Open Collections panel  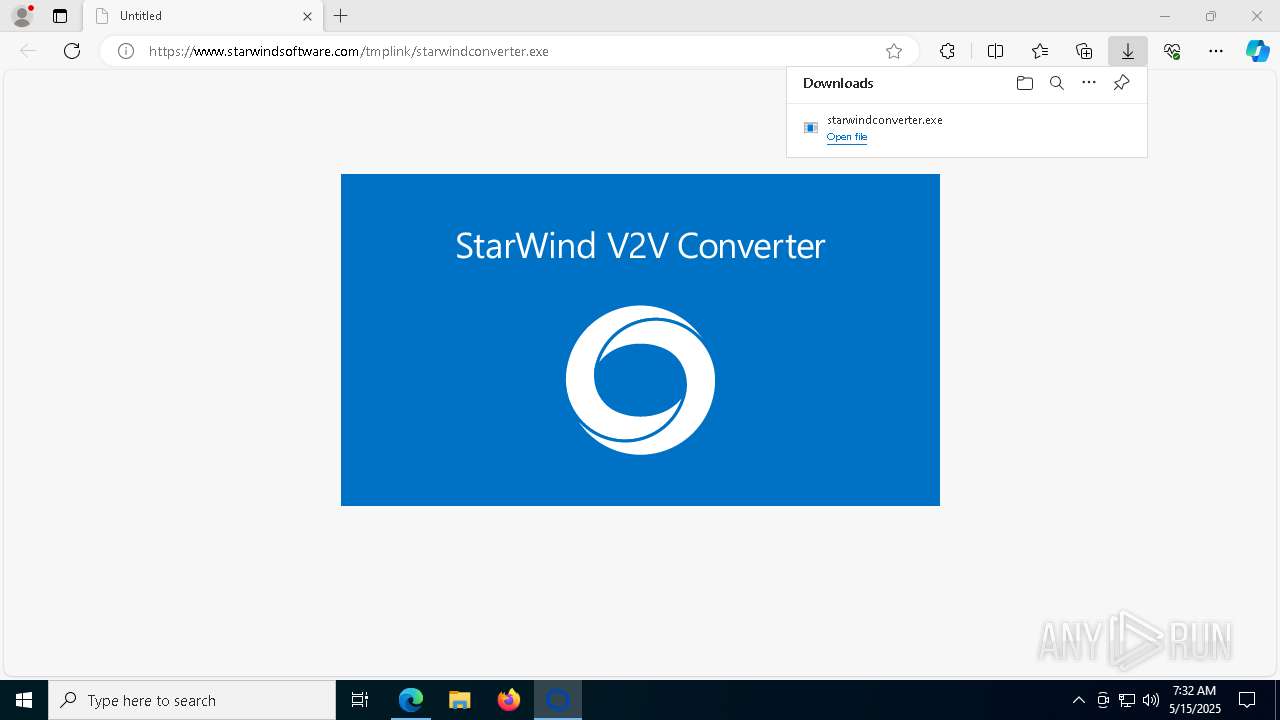click(1084, 51)
